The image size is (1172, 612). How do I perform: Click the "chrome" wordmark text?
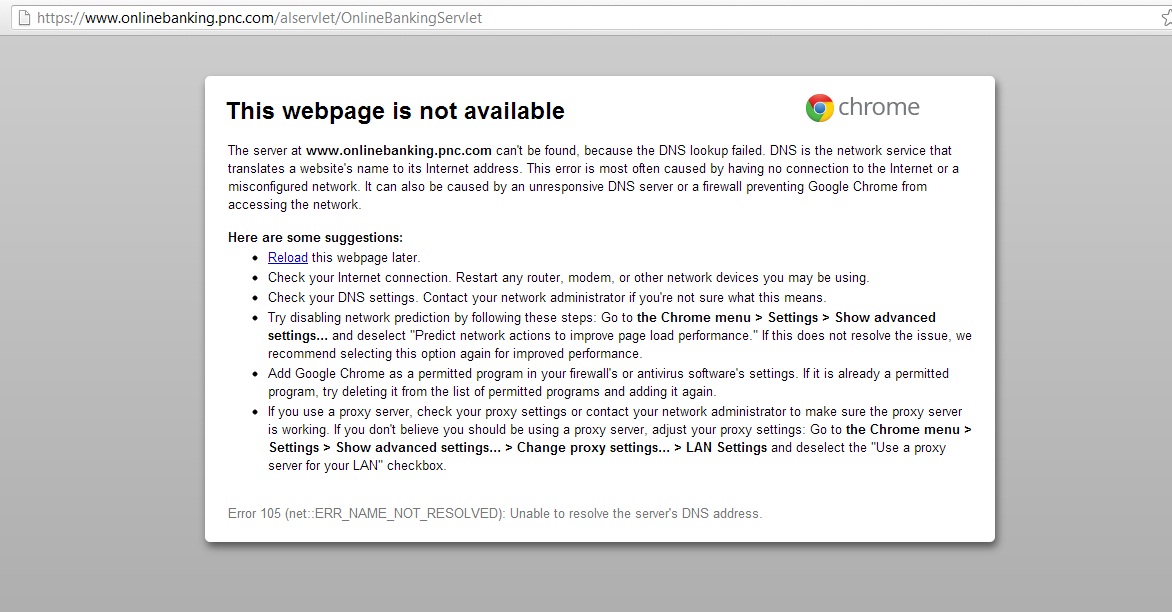(879, 107)
